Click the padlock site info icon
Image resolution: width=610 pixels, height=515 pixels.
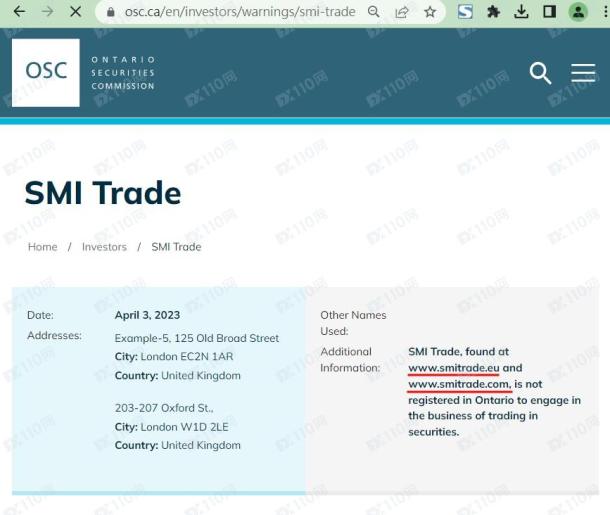pyautogui.click(x=110, y=12)
